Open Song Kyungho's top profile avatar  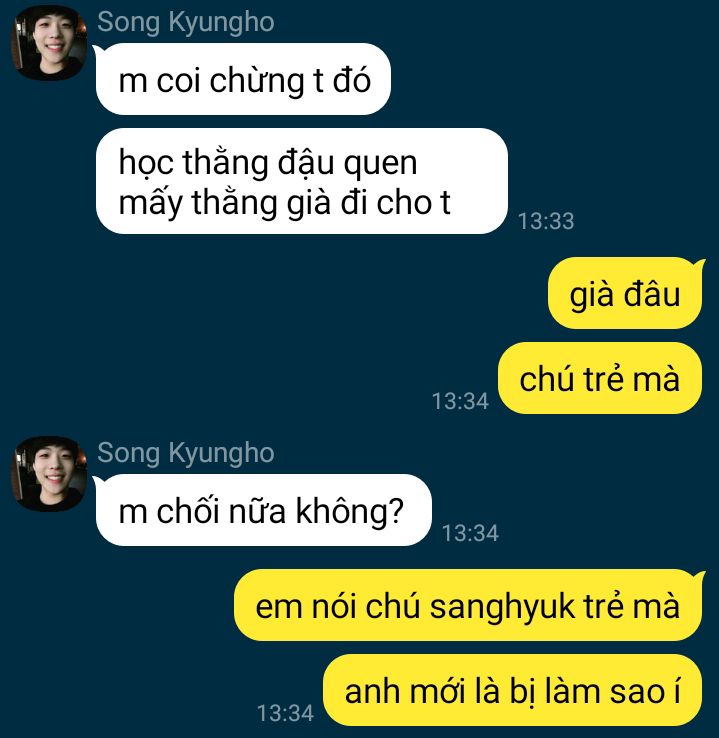[49, 43]
